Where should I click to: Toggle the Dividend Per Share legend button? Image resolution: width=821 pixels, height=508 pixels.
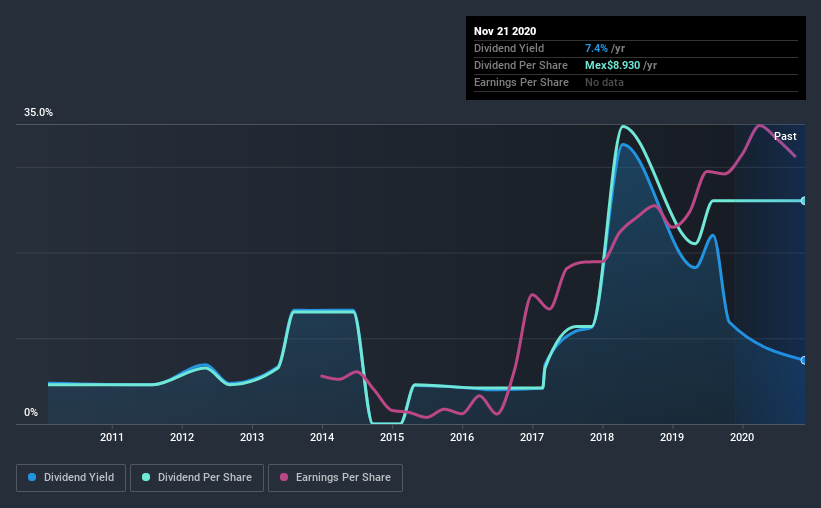(x=197, y=478)
